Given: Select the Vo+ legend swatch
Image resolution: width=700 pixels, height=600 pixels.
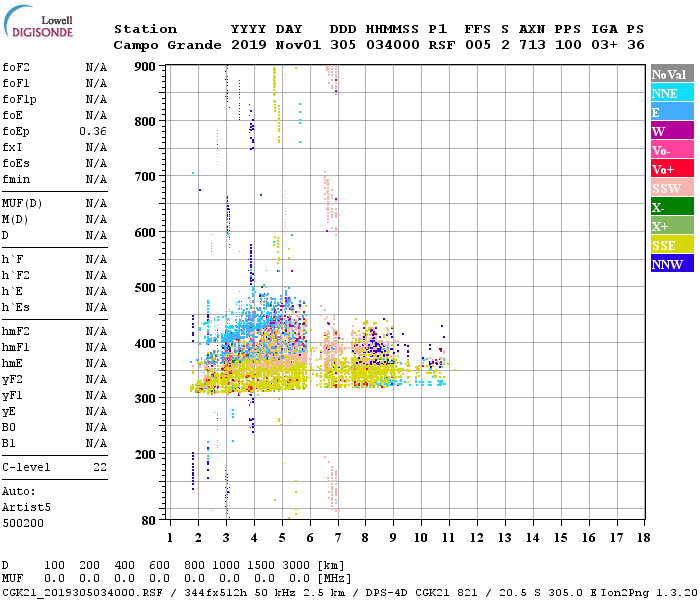Looking at the screenshot, I should coord(672,169).
